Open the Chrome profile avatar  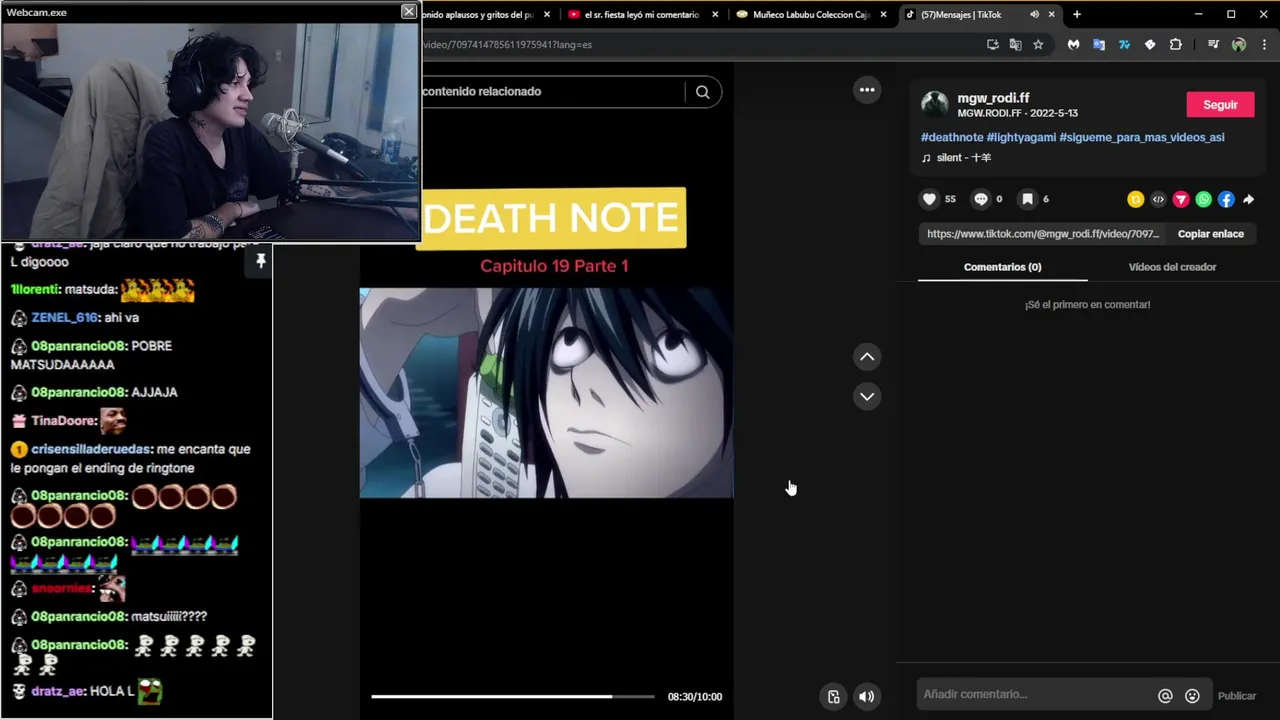(1239, 44)
